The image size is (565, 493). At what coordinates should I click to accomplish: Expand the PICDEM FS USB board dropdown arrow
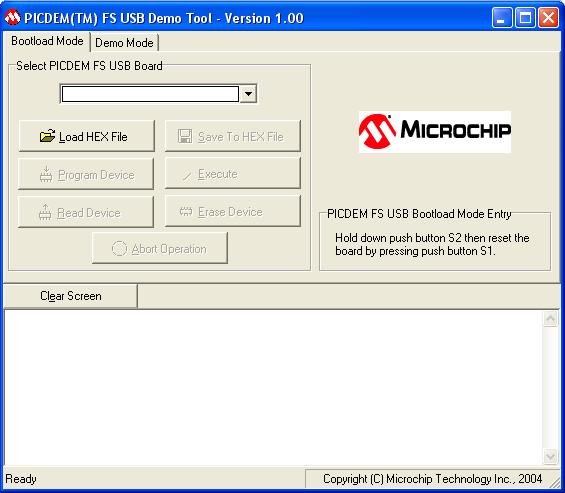coord(248,94)
